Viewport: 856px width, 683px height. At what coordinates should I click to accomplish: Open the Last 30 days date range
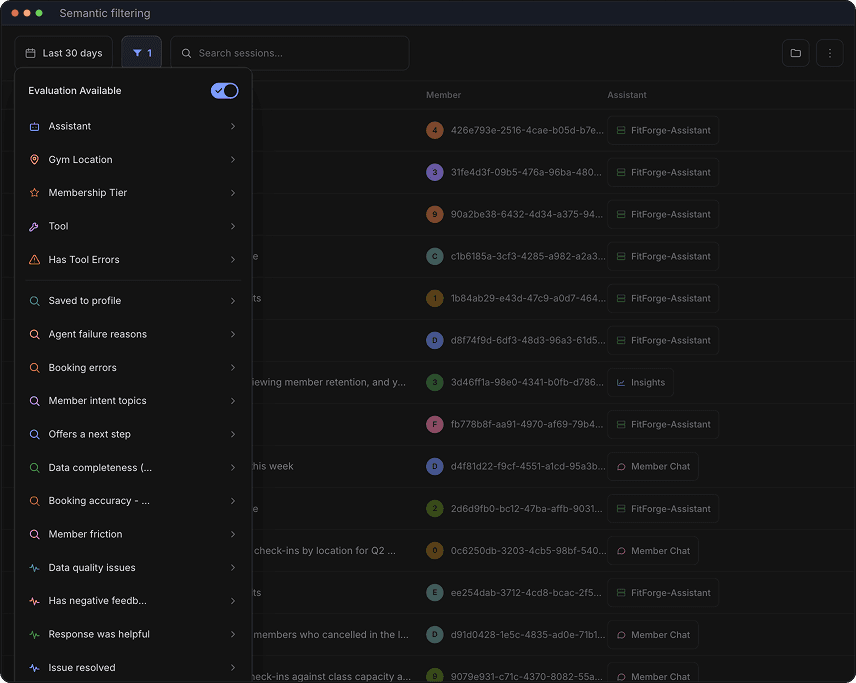tap(63, 53)
